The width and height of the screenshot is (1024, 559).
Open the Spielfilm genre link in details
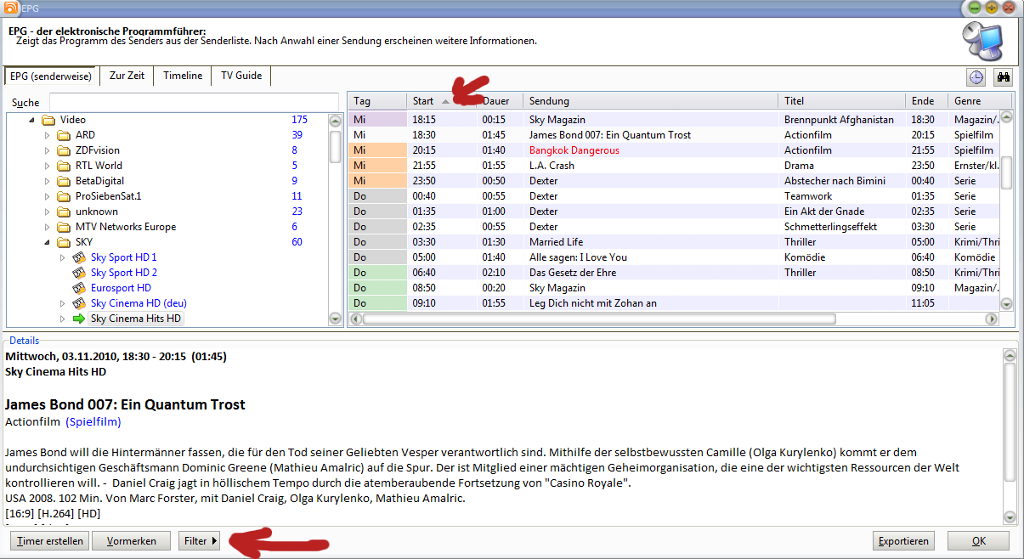click(93, 422)
